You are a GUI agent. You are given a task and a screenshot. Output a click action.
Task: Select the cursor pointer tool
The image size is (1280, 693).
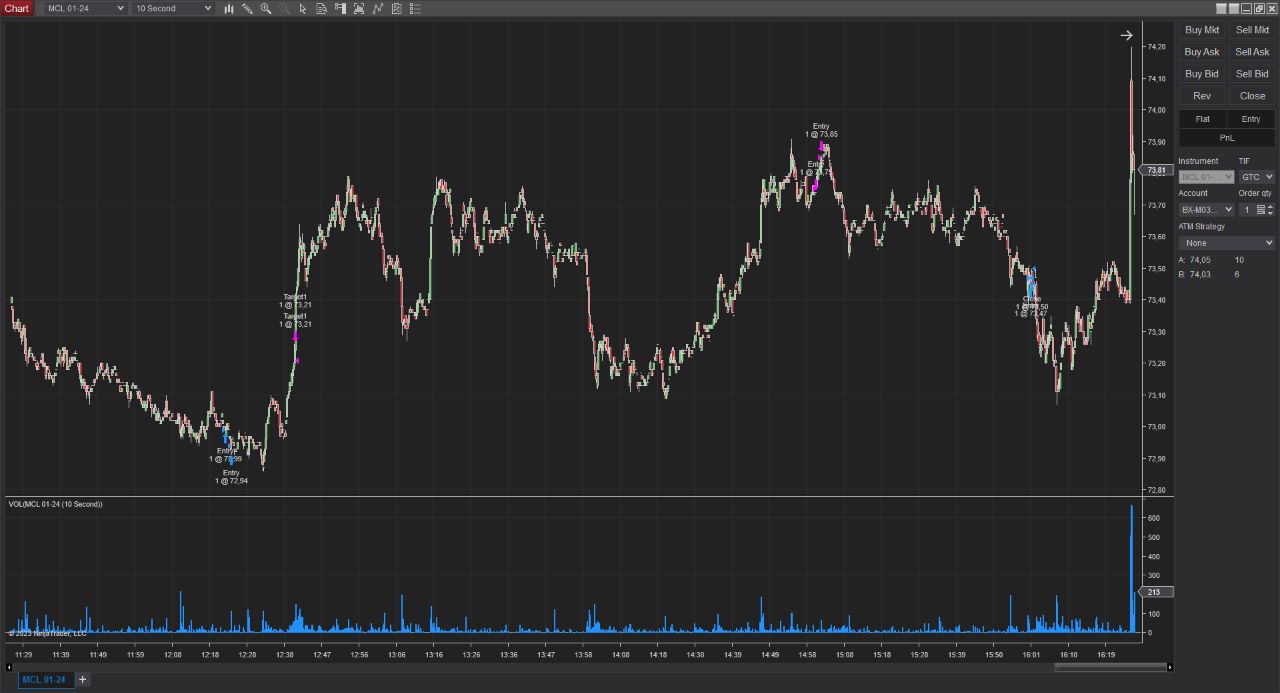(303, 8)
